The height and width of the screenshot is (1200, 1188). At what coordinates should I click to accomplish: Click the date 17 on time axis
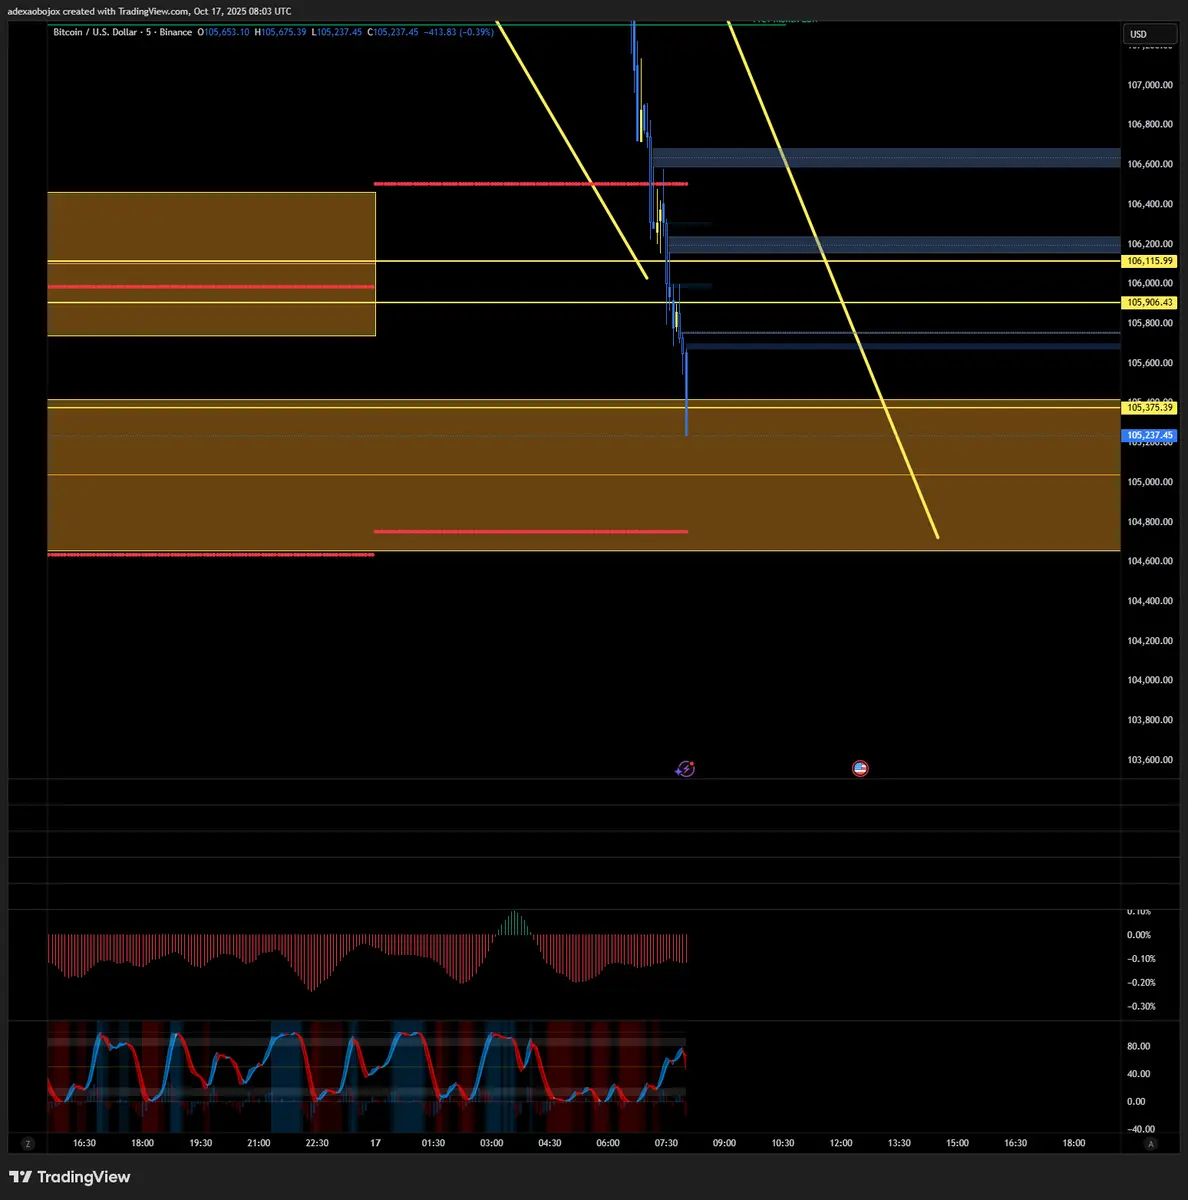click(376, 1143)
